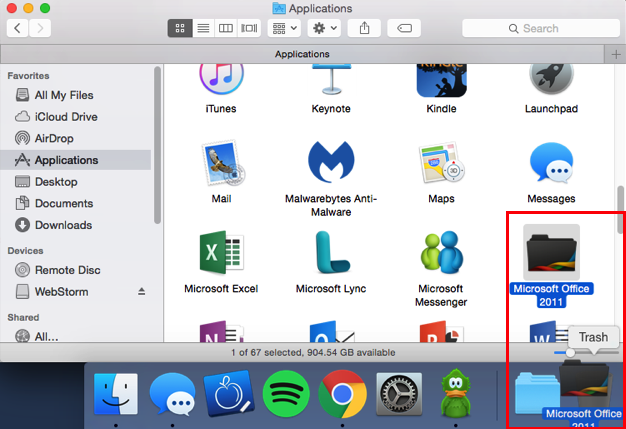Switch to column view
The width and height of the screenshot is (626, 429).
[x=226, y=28]
